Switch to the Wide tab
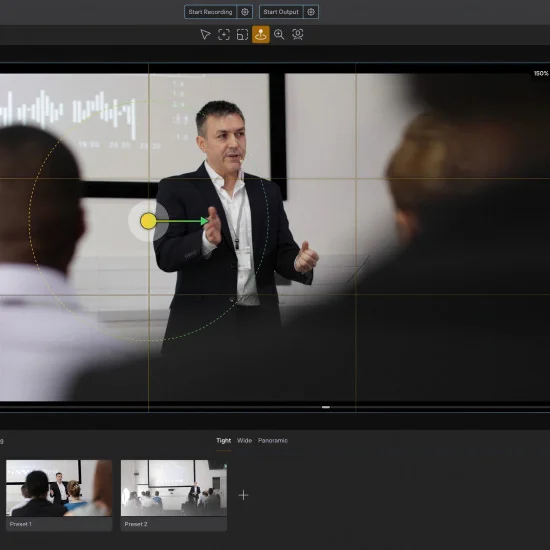Viewport: 550px width, 550px height. click(x=244, y=441)
